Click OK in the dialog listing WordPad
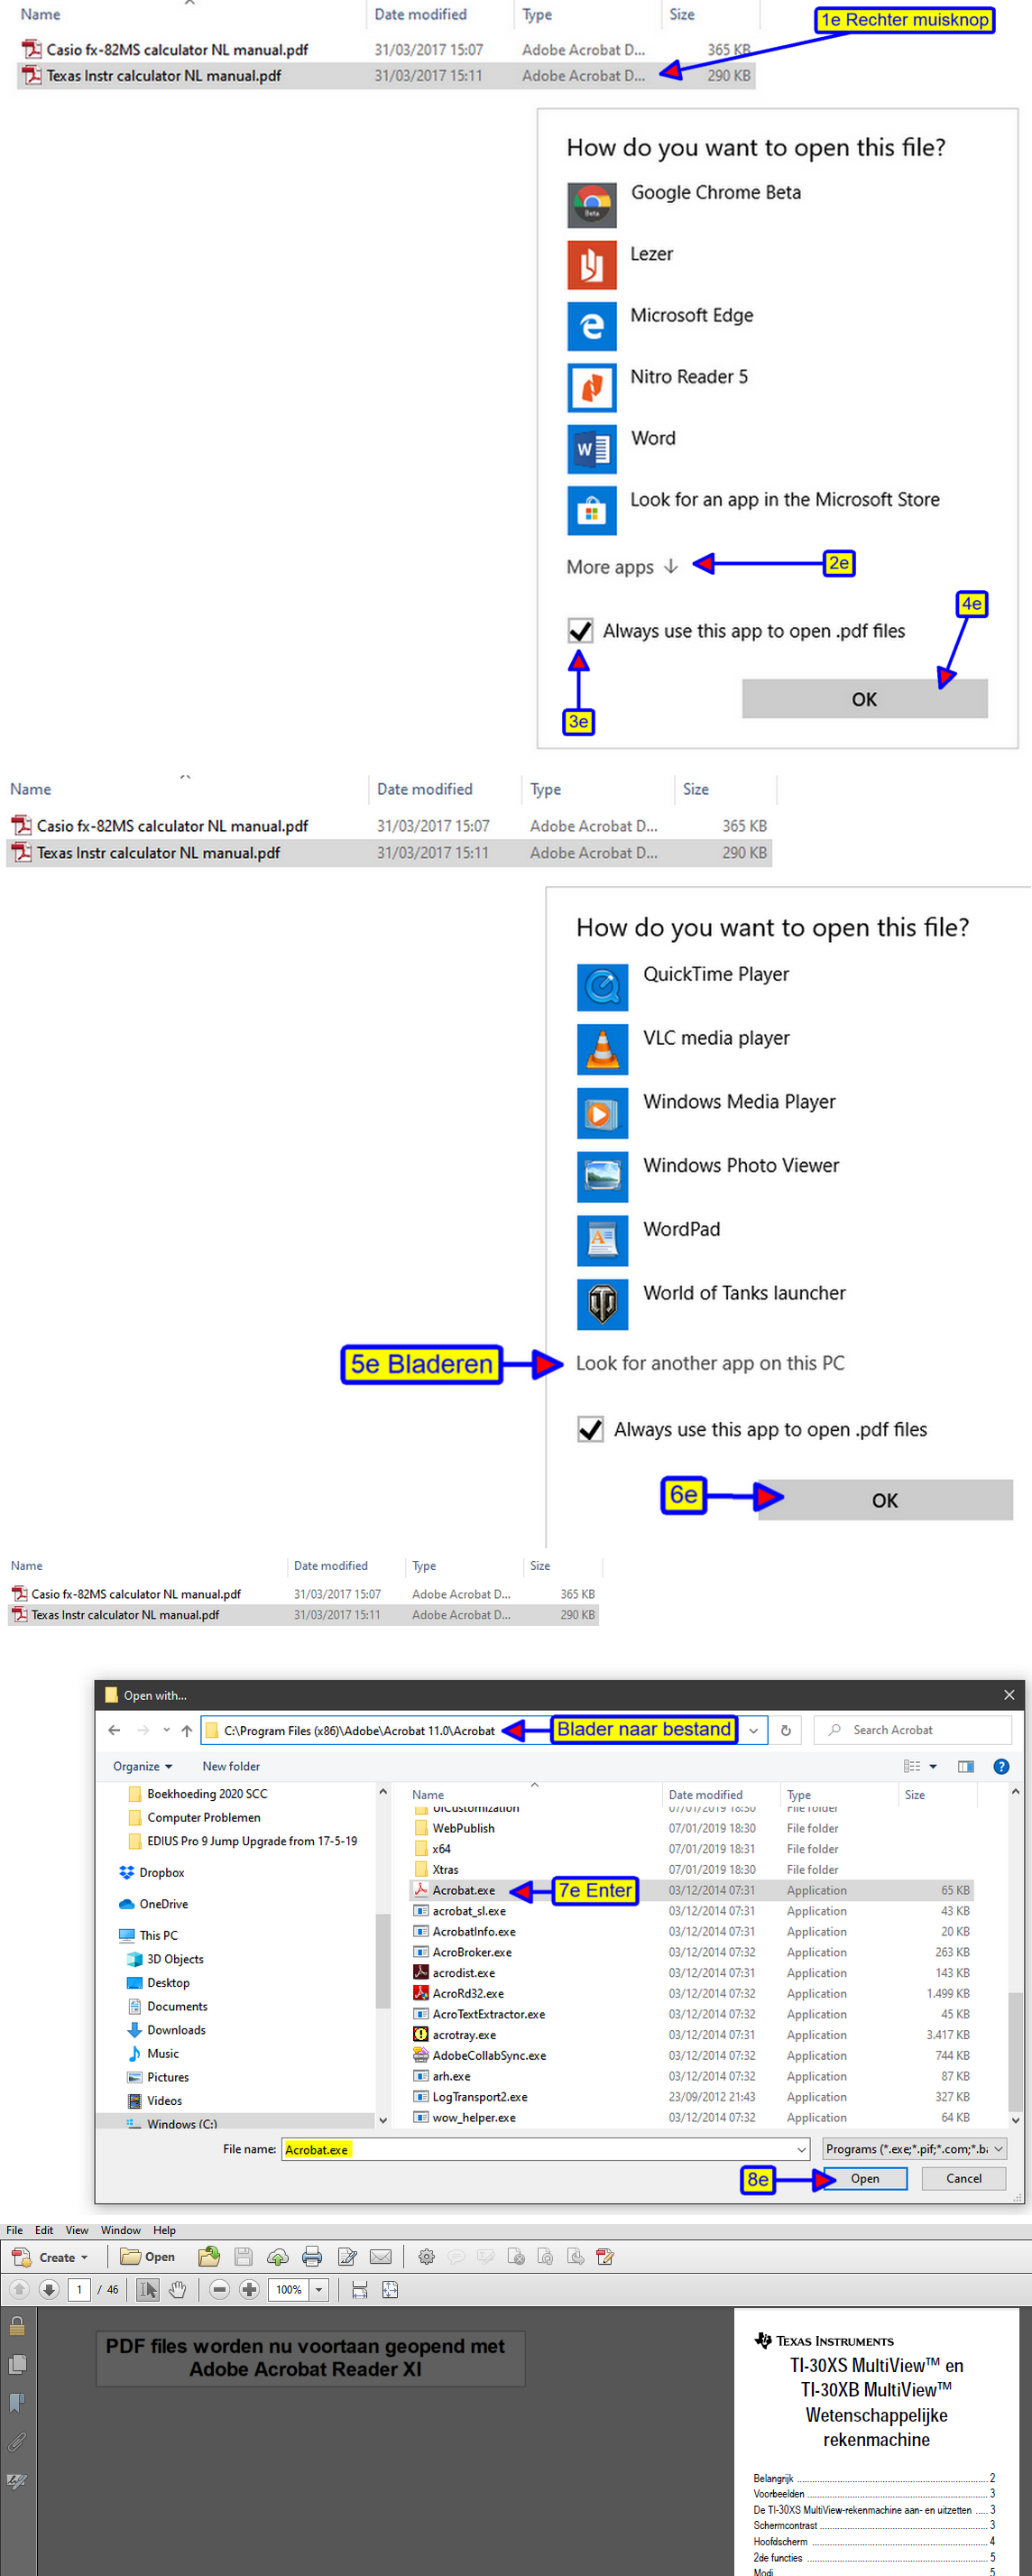This screenshot has width=1032, height=2576. 885,1500
